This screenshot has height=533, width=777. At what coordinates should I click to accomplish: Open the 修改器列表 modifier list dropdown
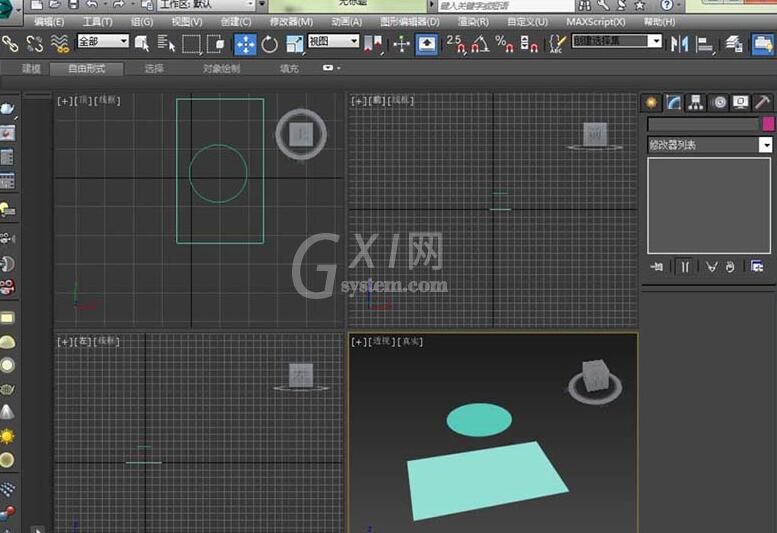(x=710, y=145)
